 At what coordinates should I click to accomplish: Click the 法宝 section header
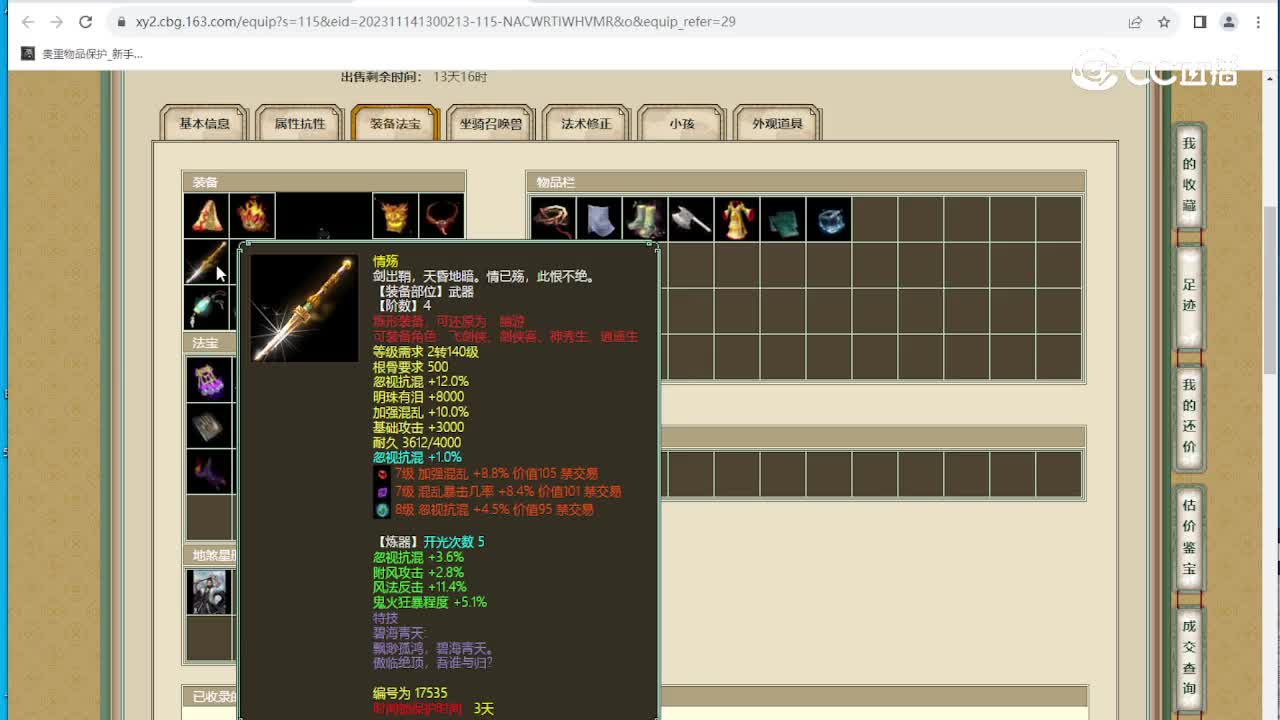tap(211, 343)
